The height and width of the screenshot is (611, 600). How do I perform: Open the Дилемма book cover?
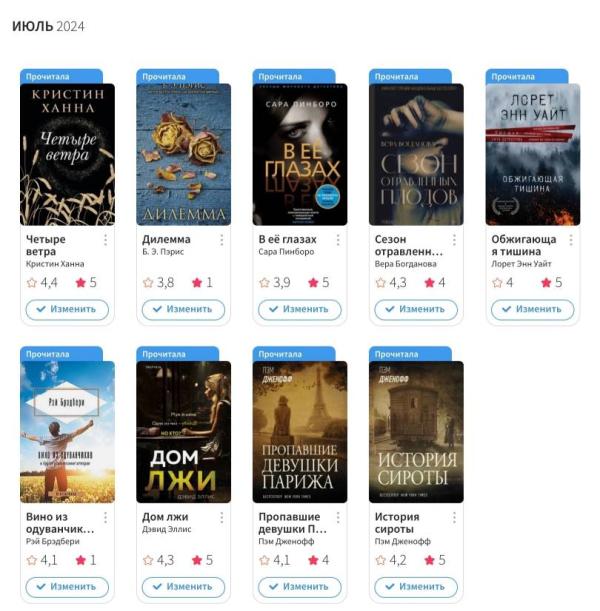pos(184,154)
